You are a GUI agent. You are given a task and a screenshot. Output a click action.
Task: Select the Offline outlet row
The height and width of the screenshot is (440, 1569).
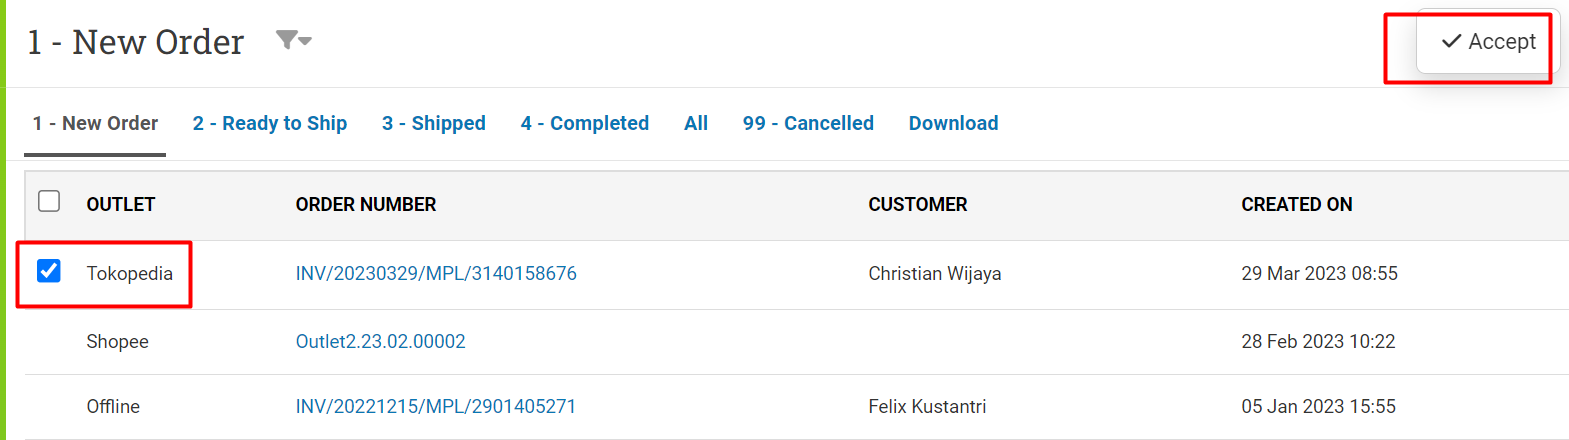[797, 407]
